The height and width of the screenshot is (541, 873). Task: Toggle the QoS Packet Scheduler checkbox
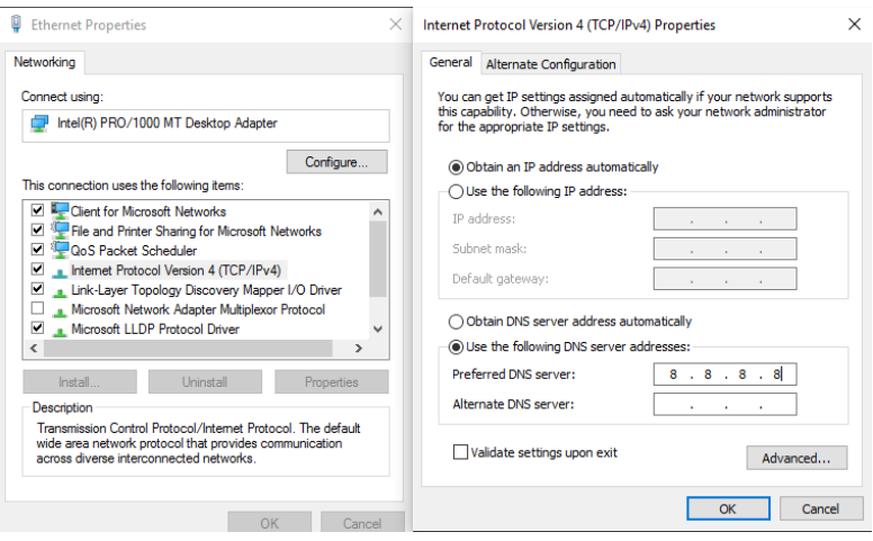click(37, 249)
